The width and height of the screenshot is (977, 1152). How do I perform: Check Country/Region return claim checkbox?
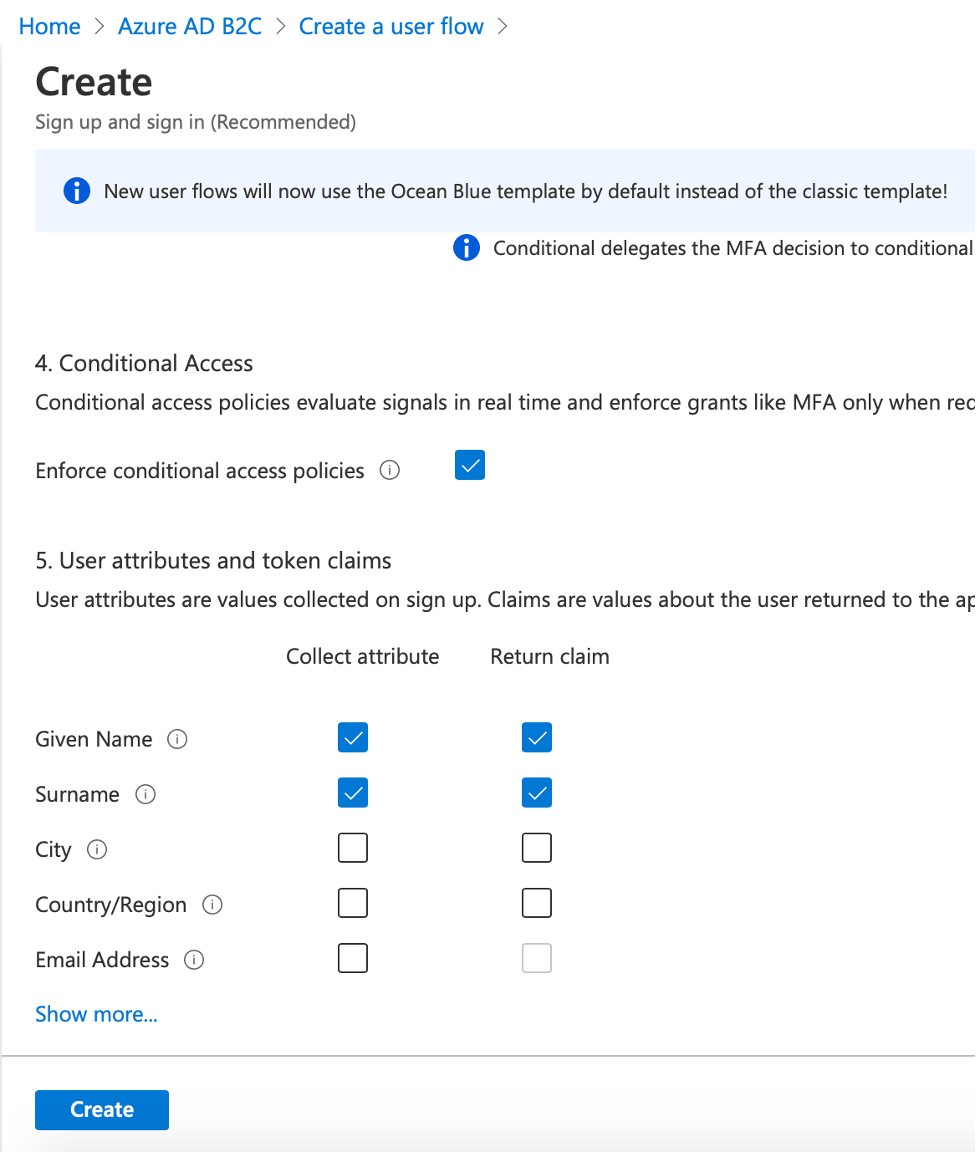[x=537, y=903]
